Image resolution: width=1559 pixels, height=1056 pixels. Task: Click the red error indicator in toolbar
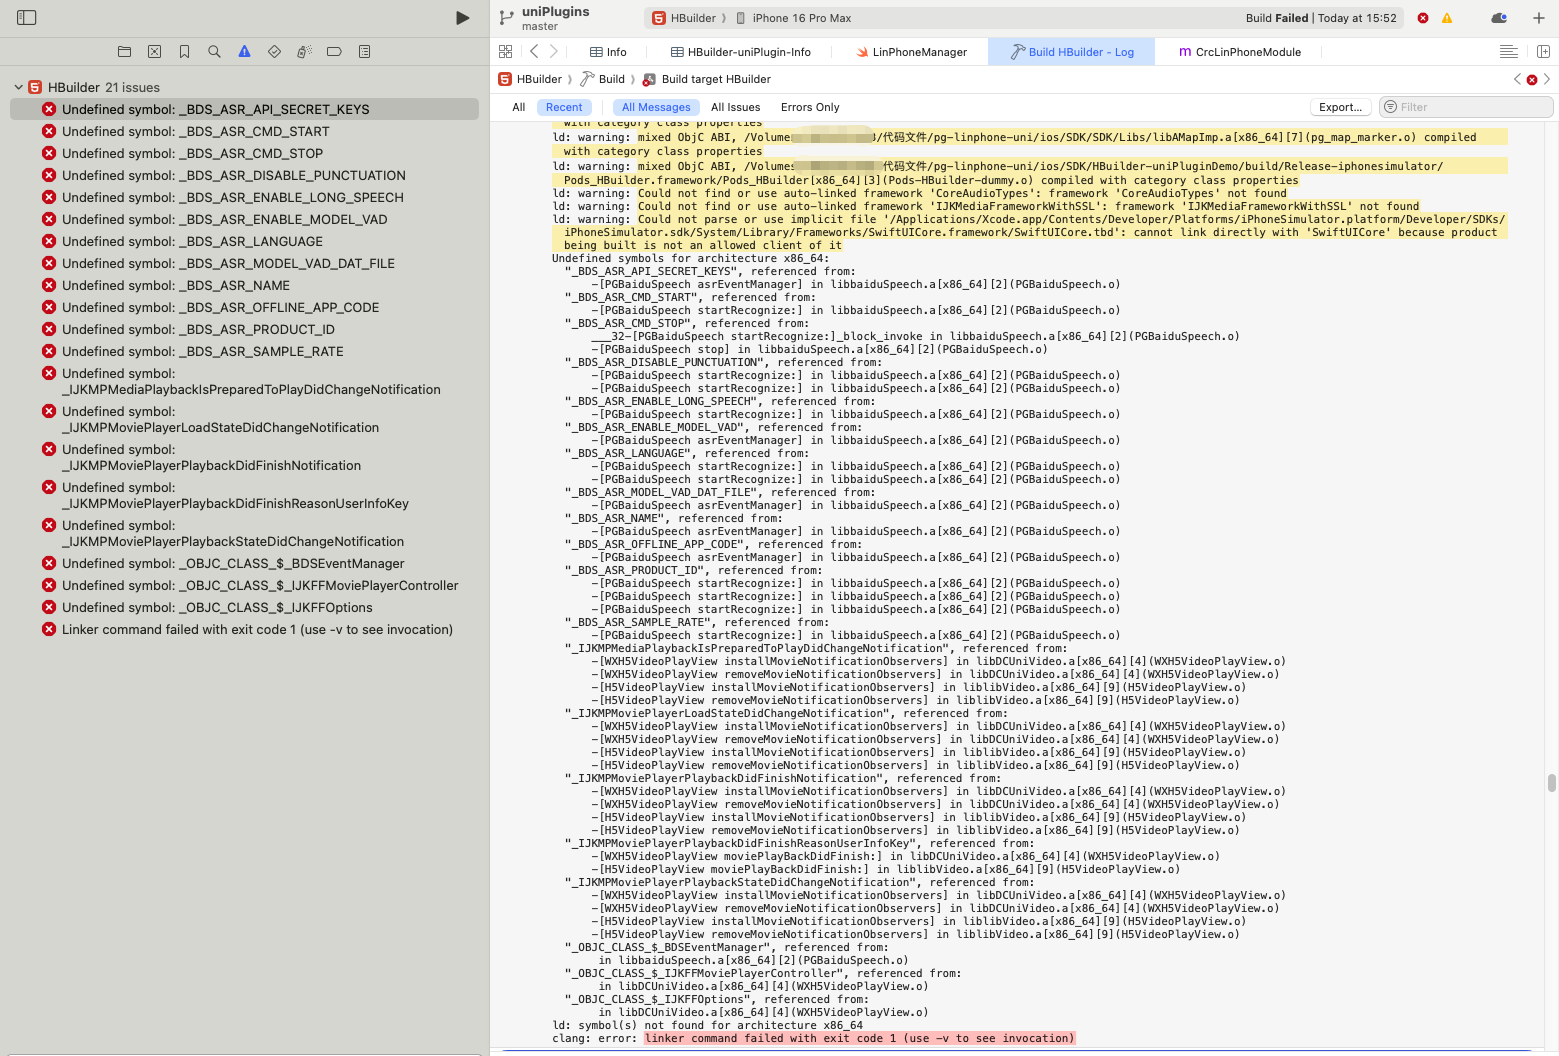point(1423,18)
